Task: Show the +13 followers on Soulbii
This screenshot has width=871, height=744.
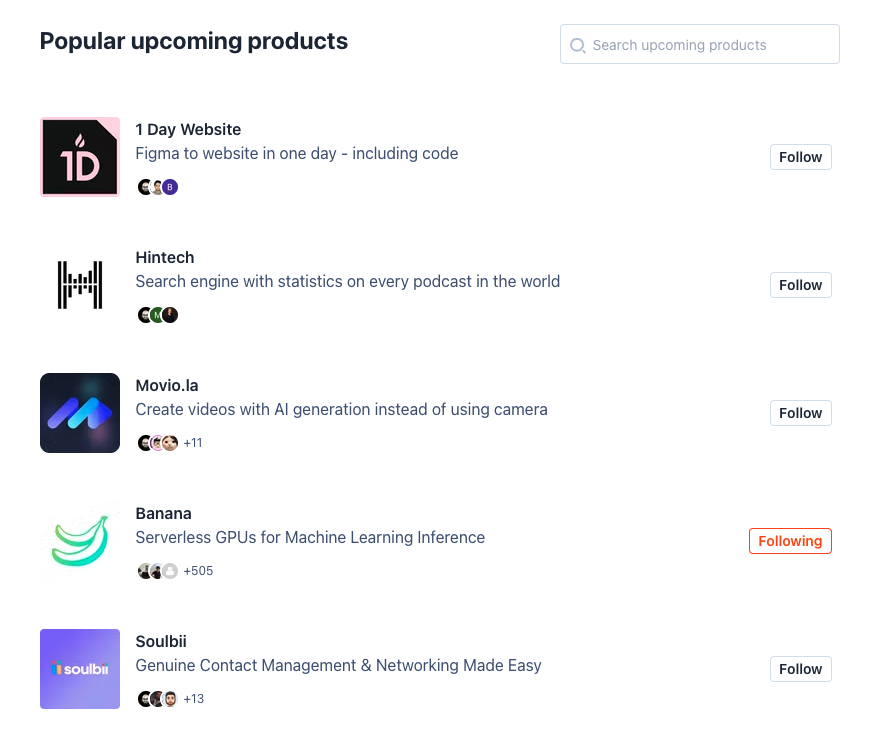Action: tap(194, 699)
